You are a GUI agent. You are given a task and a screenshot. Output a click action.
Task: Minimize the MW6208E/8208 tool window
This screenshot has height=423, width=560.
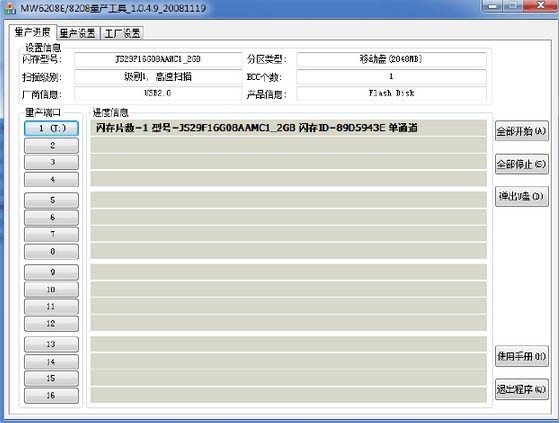coord(493,6)
